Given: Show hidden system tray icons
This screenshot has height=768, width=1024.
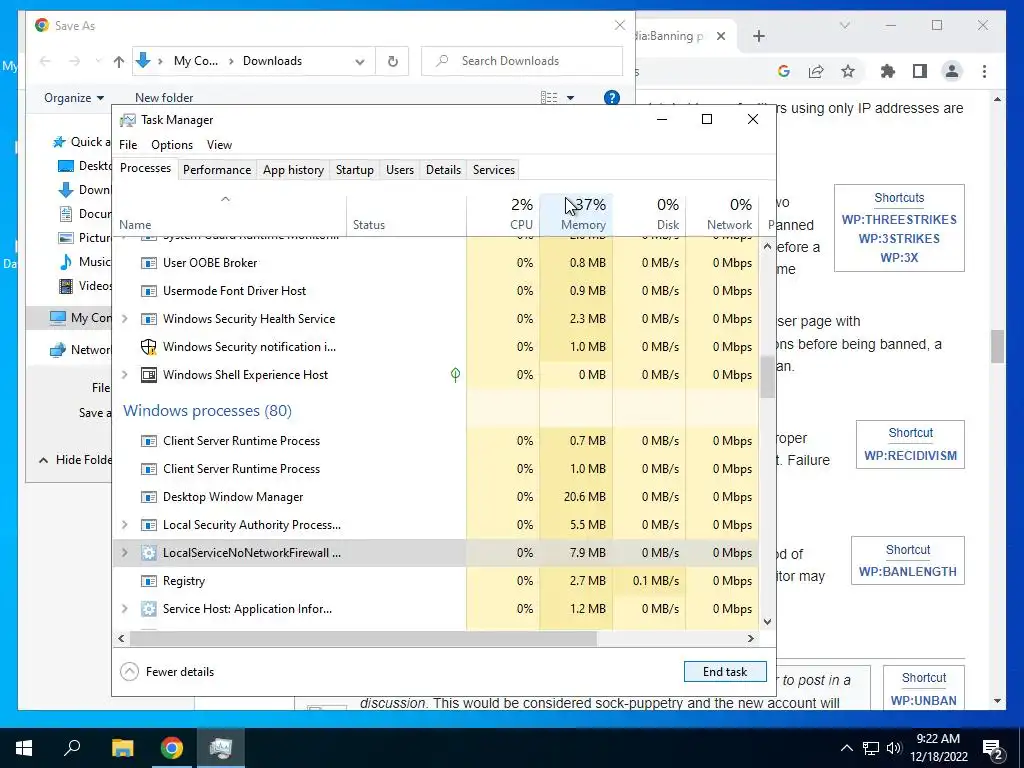Looking at the screenshot, I should (x=846, y=748).
